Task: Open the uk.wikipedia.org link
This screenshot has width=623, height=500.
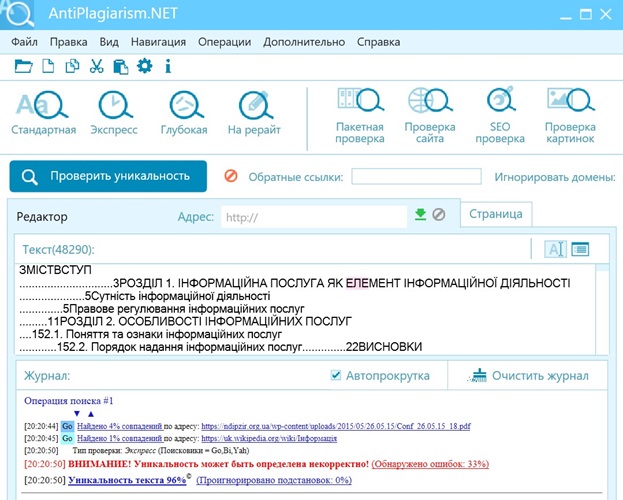Action: coord(269,438)
